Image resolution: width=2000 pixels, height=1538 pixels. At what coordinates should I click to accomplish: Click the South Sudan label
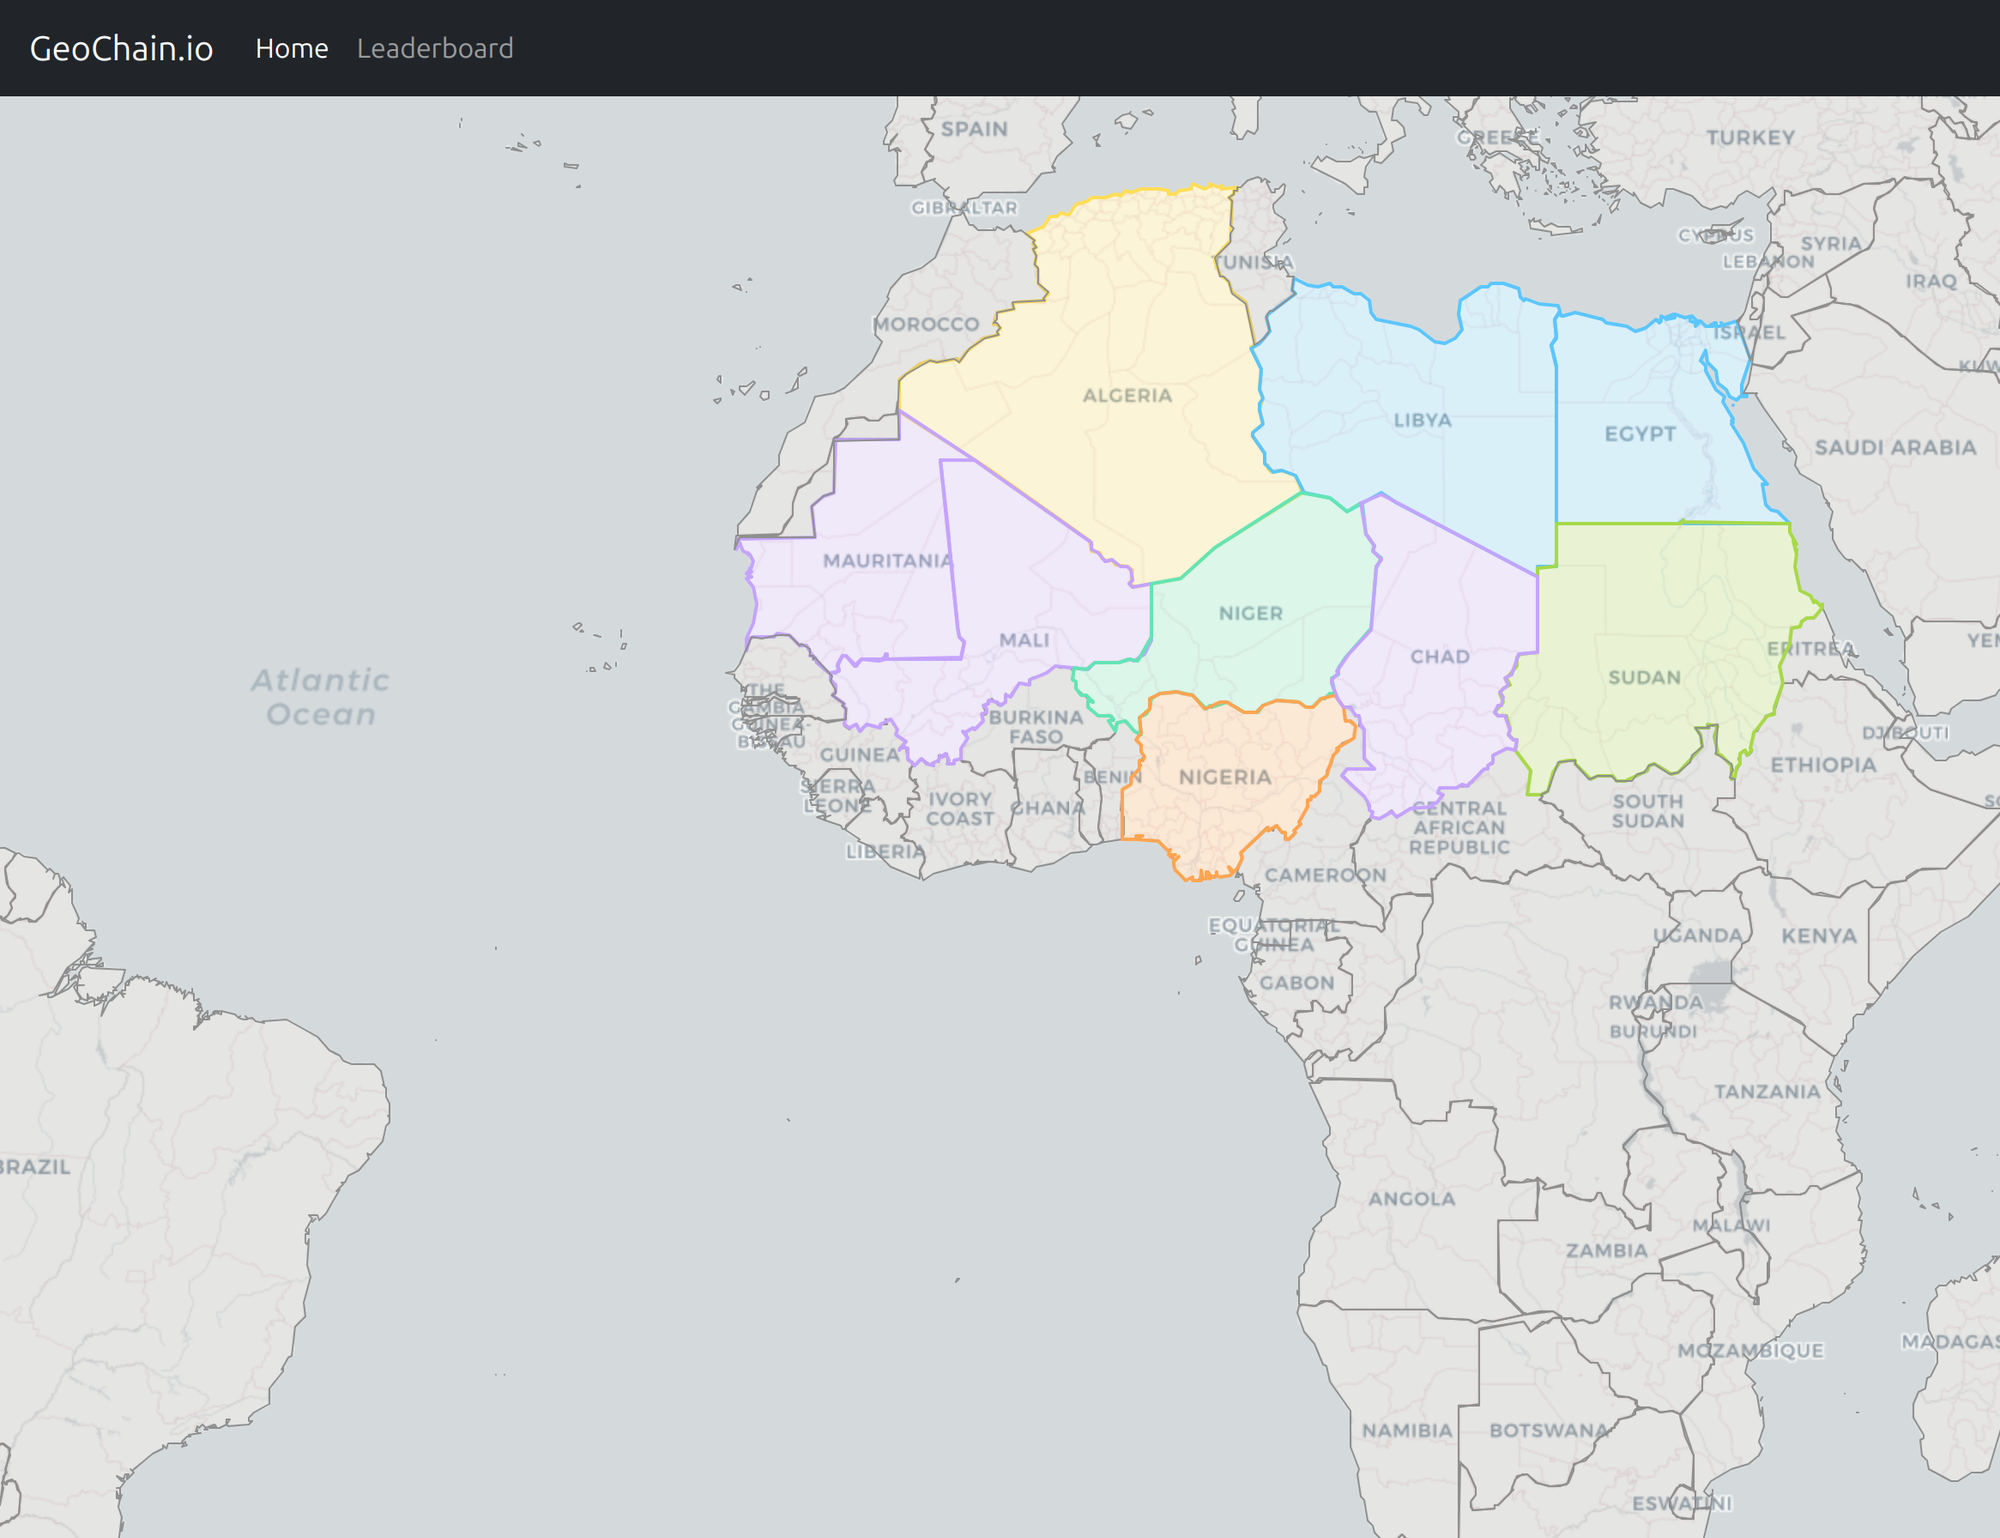[x=1648, y=811]
